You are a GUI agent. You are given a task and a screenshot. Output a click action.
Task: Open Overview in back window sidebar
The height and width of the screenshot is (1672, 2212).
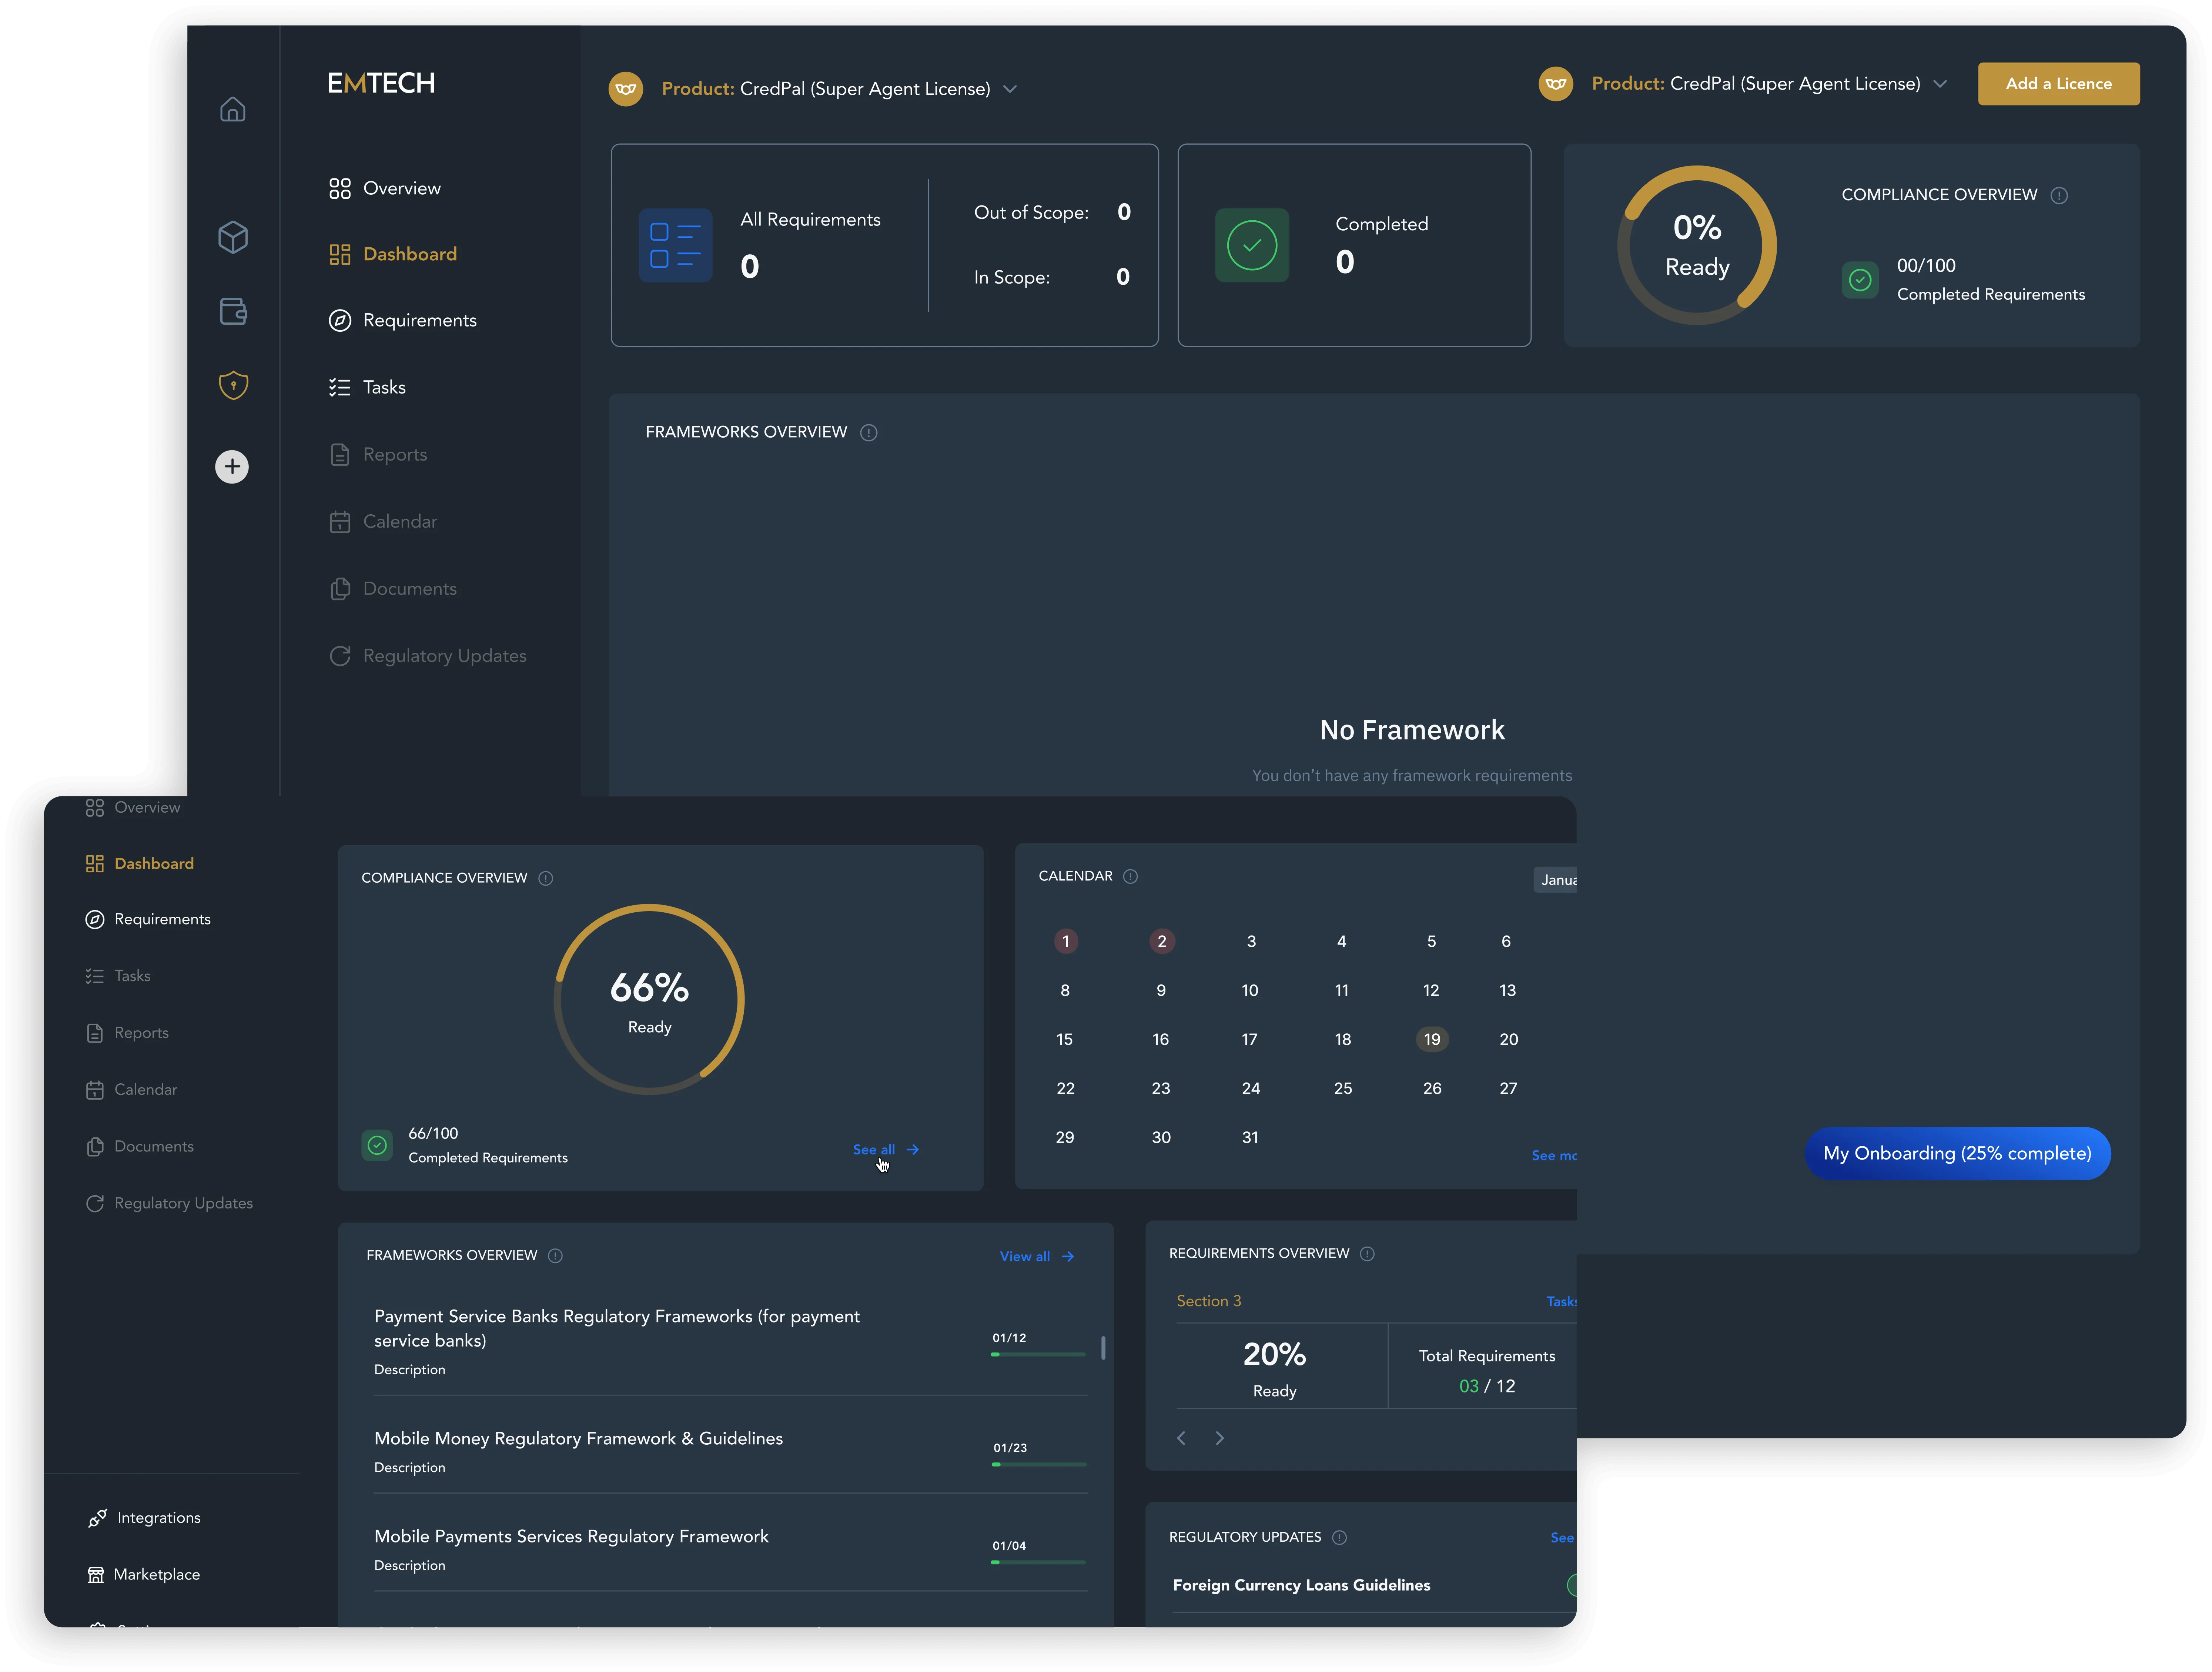(x=385, y=188)
